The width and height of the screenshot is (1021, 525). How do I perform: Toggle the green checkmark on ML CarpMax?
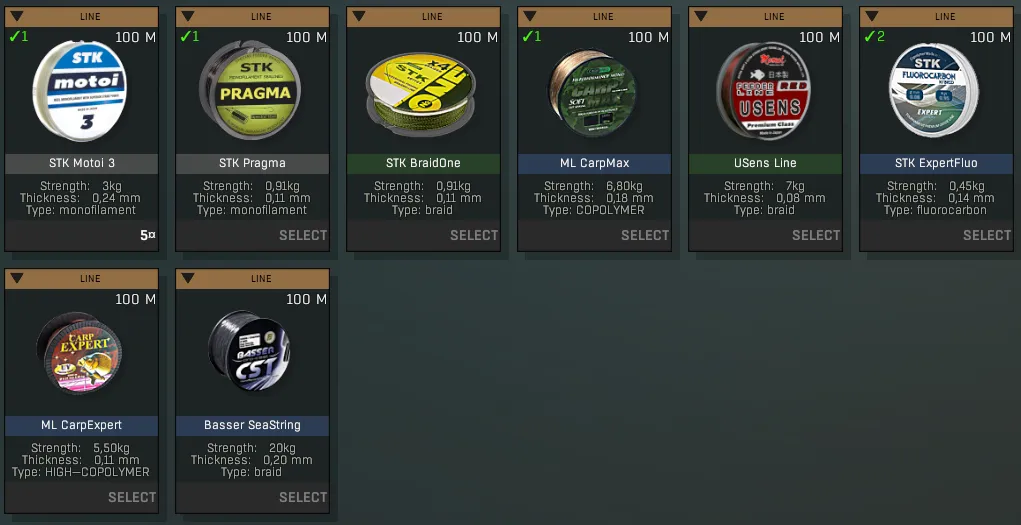coord(531,36)
